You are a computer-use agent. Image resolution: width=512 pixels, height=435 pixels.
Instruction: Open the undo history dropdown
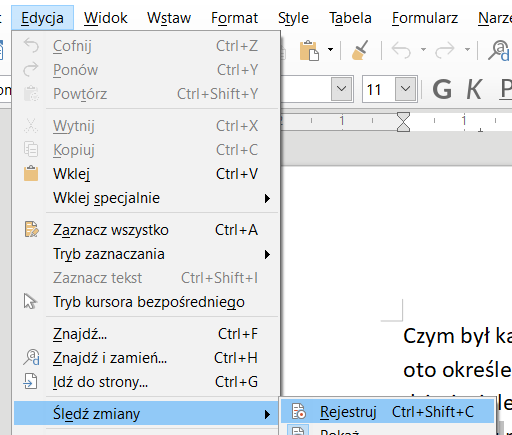tap(423, 50)
